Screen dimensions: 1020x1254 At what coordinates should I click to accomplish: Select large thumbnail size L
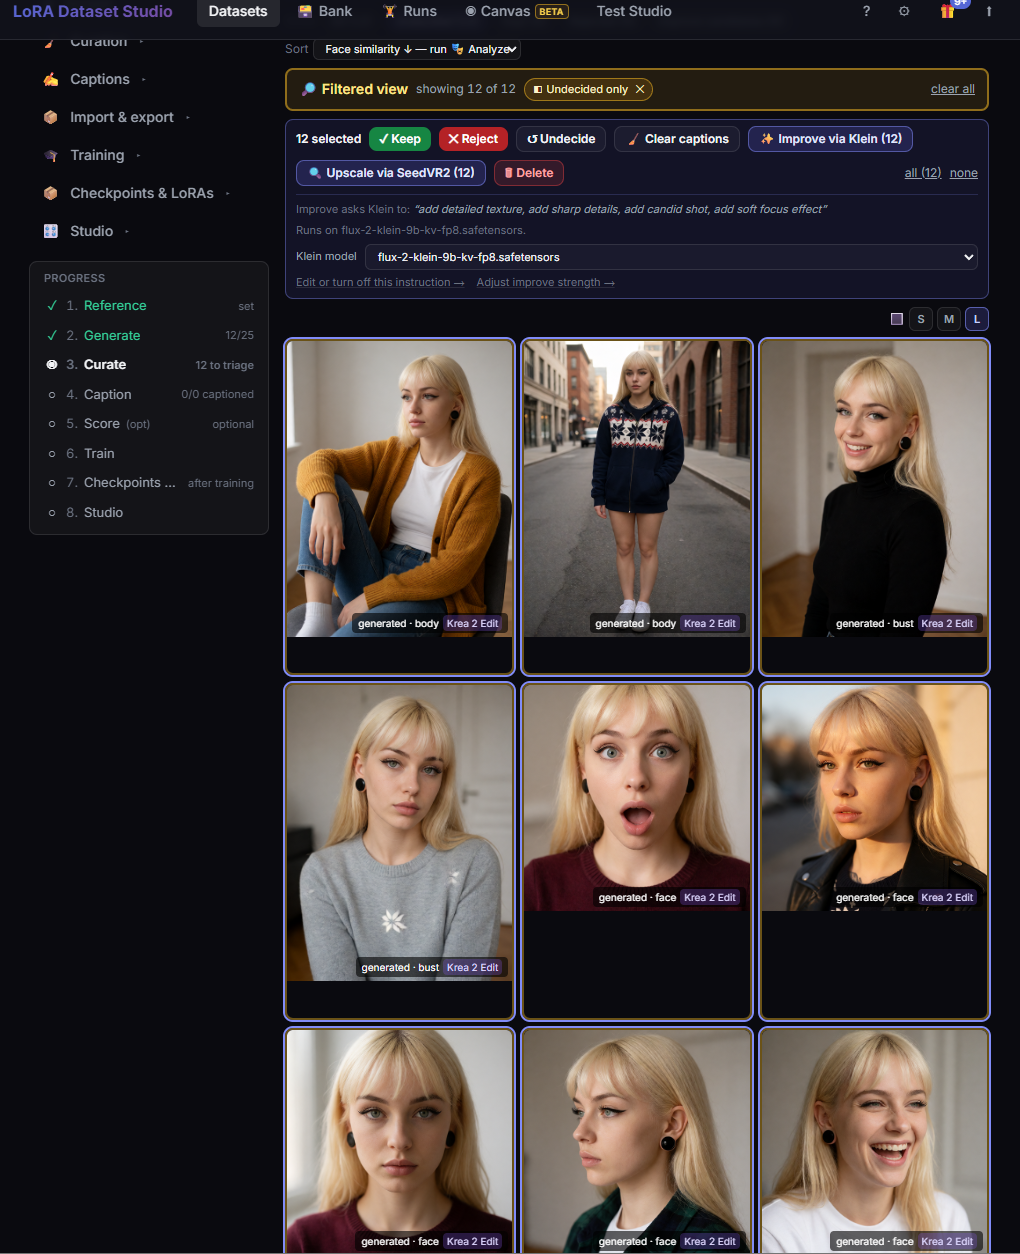[x=977, y=319]
